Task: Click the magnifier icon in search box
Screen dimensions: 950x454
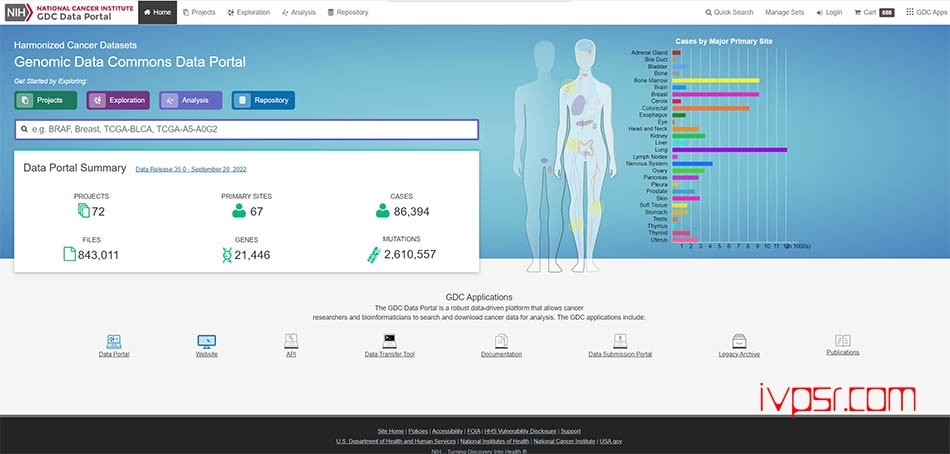Action: tap(24, 129)
